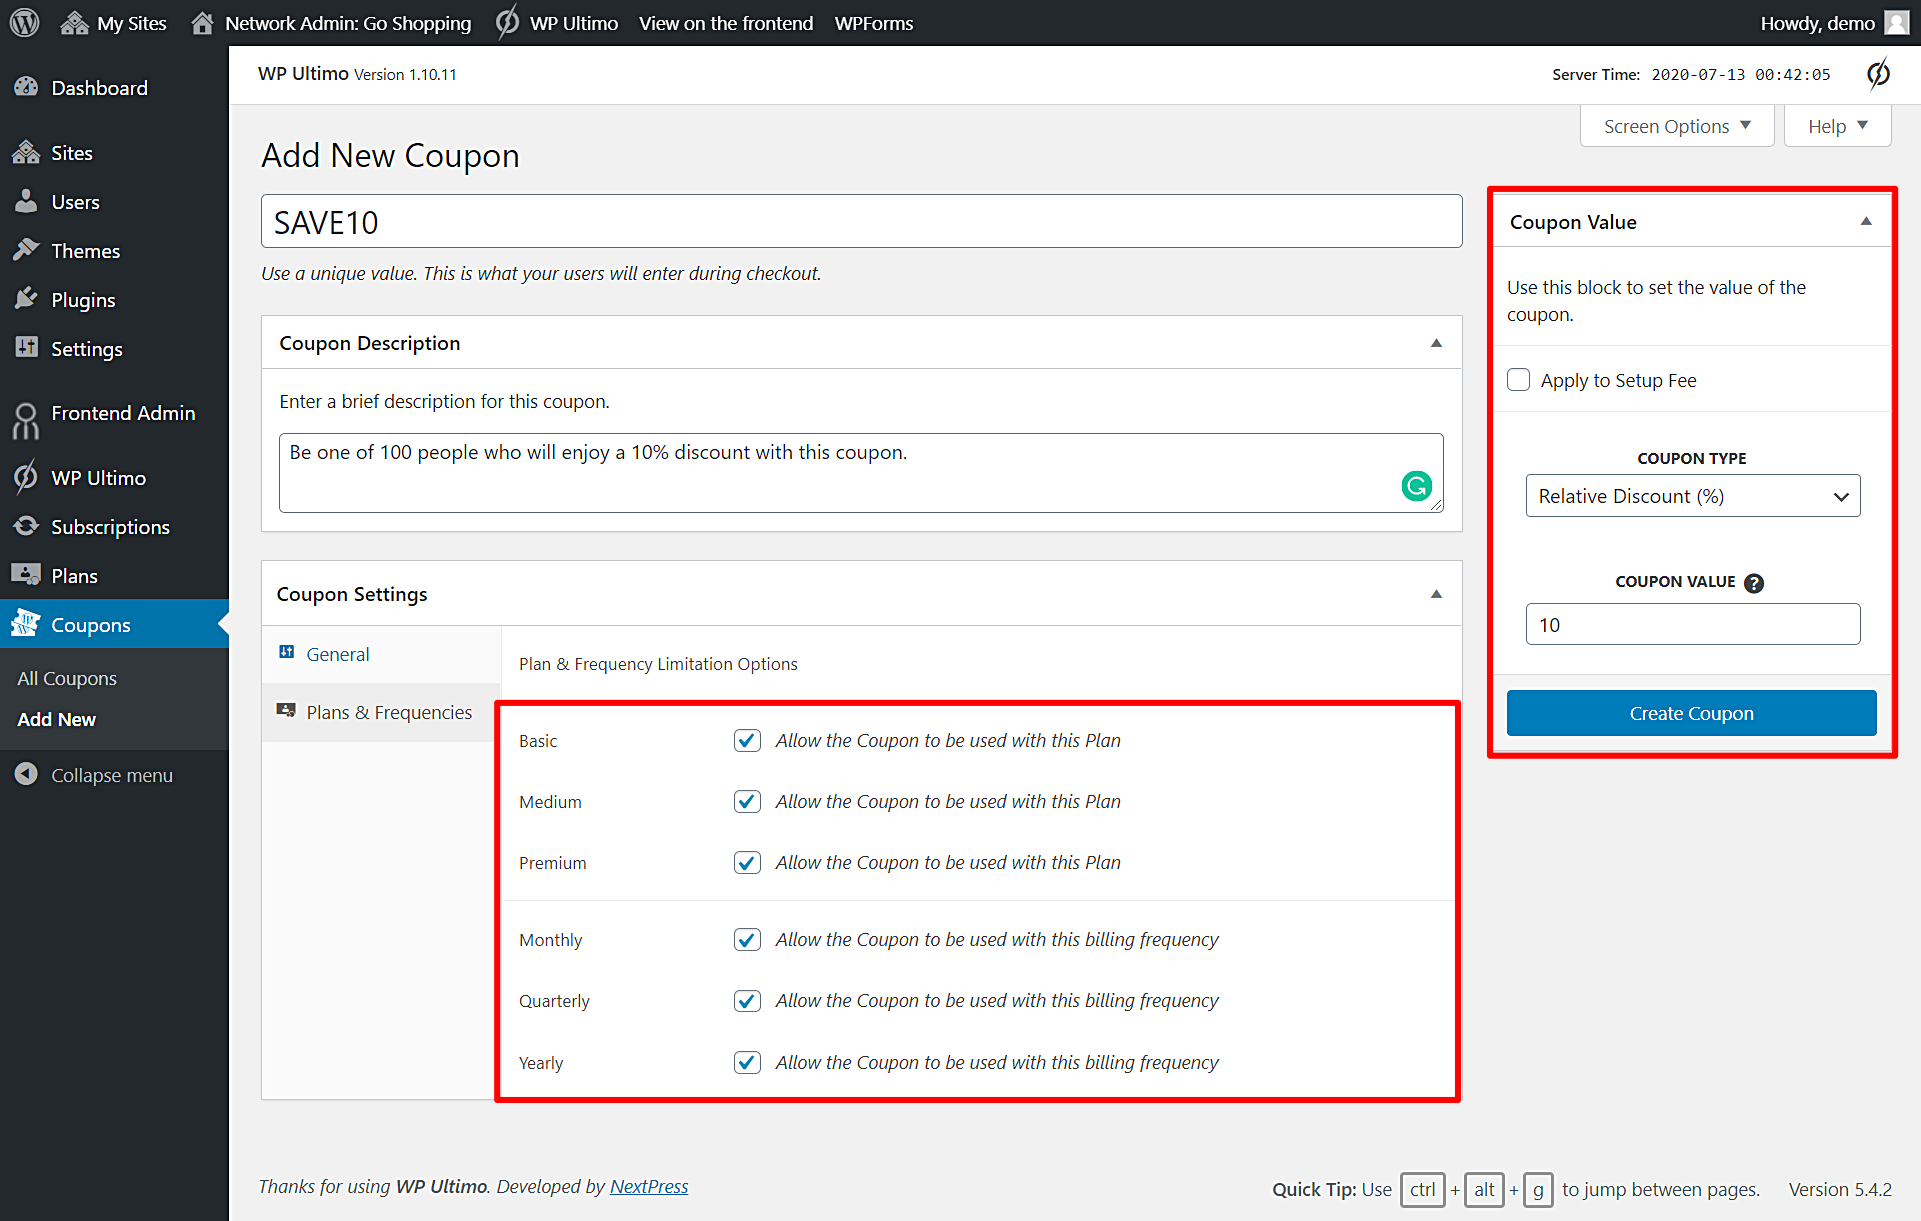Click the Settings sliders icon
Viewport: 1921px width, 1221px height.
pyautogui.click(x=26, y=348)
